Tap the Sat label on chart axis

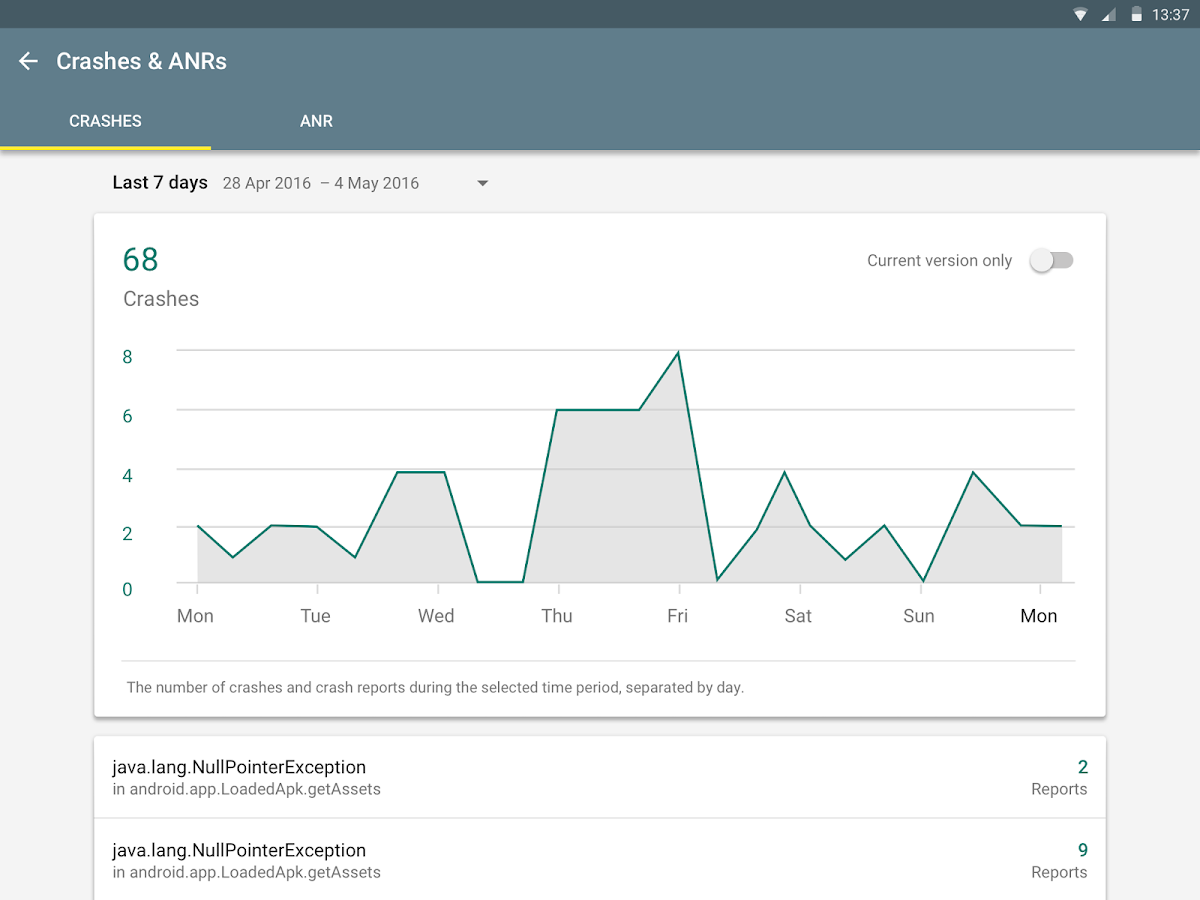point(798,616)
